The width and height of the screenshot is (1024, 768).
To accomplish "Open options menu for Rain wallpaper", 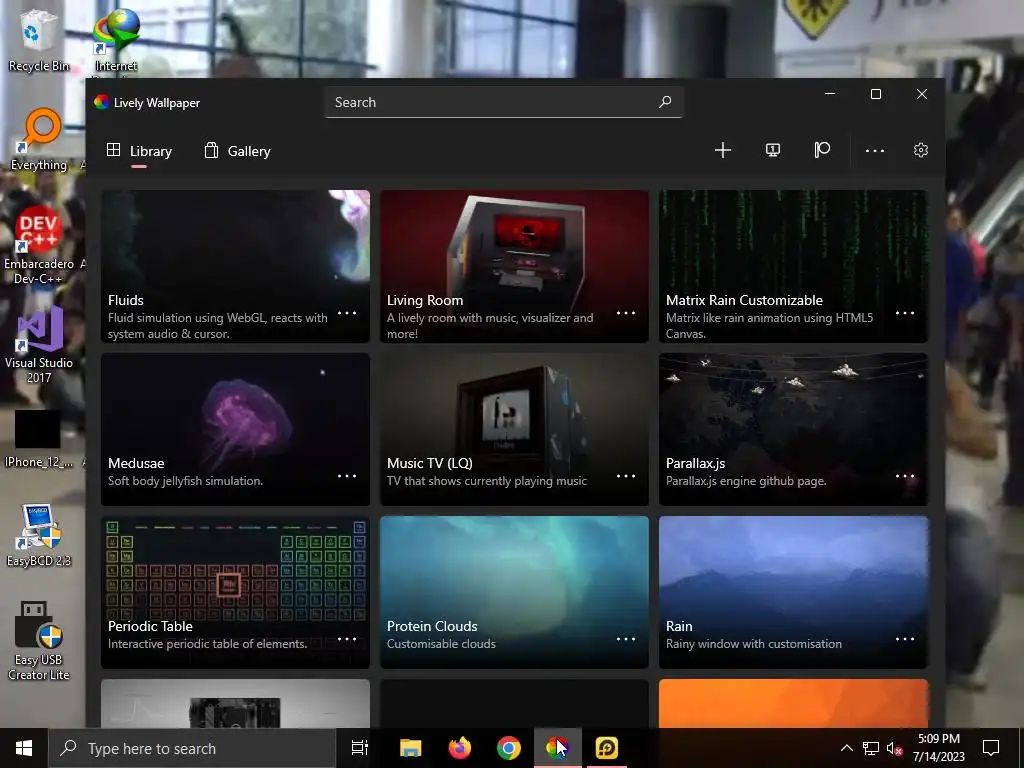I will click(904, 639).
